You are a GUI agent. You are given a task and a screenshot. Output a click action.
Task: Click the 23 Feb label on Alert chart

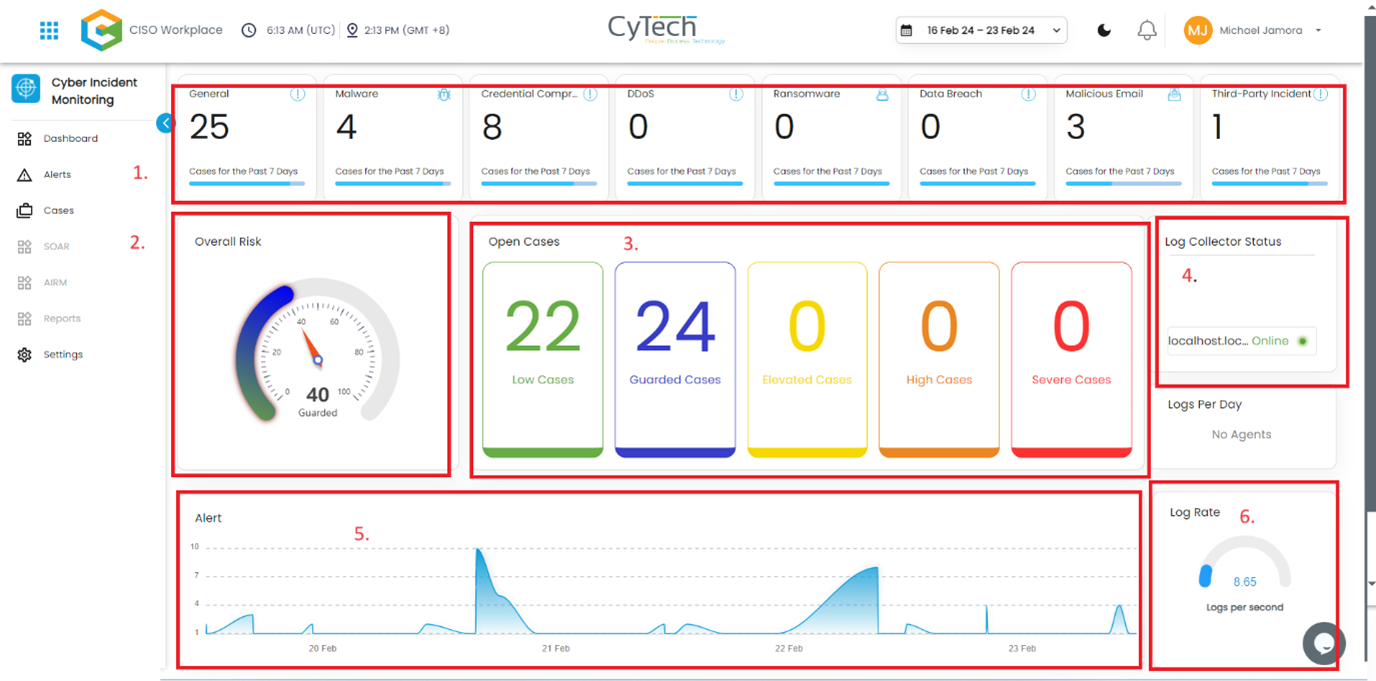point(1022,648)
